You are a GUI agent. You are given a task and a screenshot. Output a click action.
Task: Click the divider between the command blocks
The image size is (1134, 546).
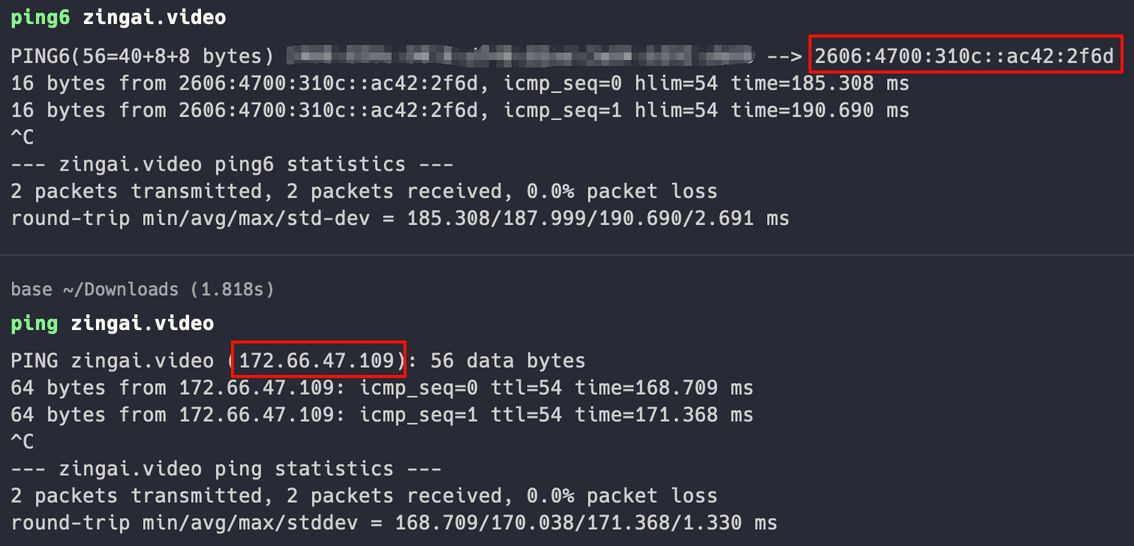567,255
